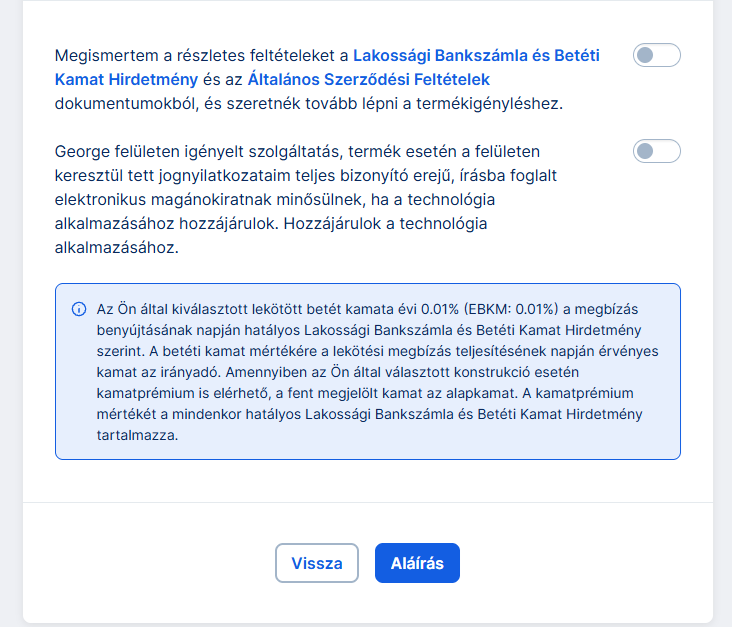Click the info icon in the blue notice
The image size is (732, 627).
point(79,309)
